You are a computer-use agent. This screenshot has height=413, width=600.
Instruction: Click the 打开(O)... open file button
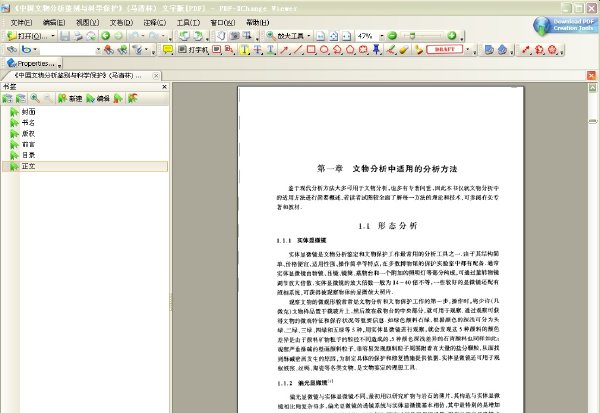pos(27,36)
